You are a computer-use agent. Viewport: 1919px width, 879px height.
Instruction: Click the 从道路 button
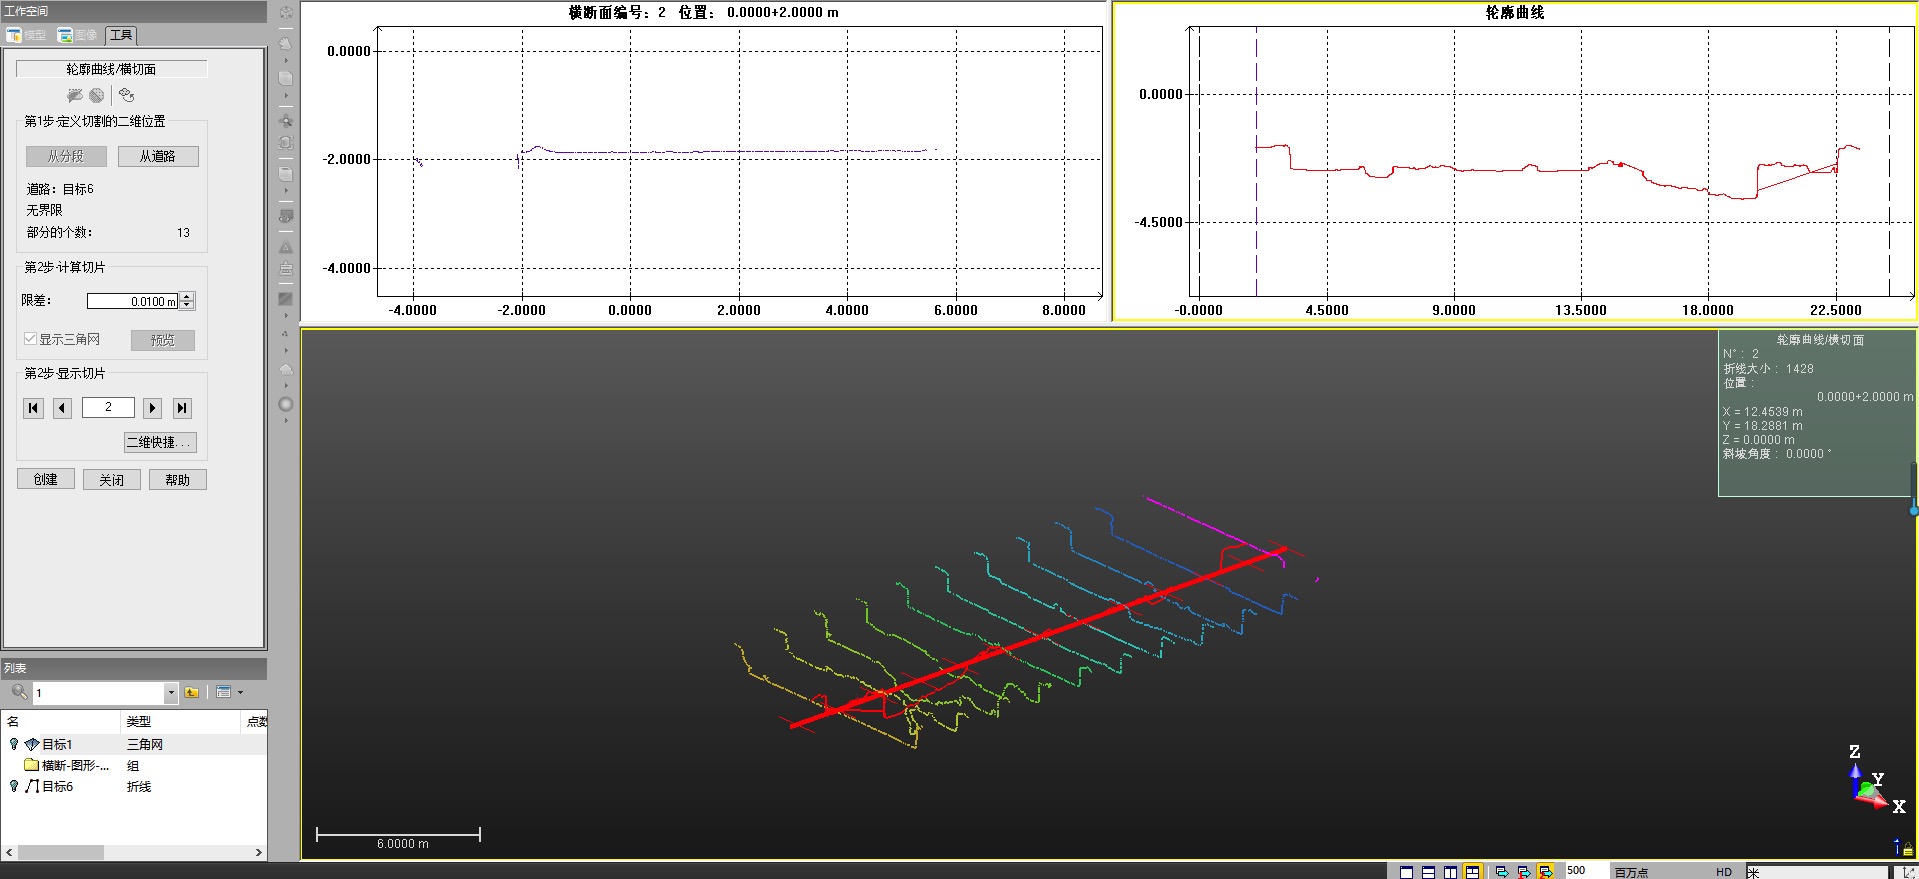158,156
